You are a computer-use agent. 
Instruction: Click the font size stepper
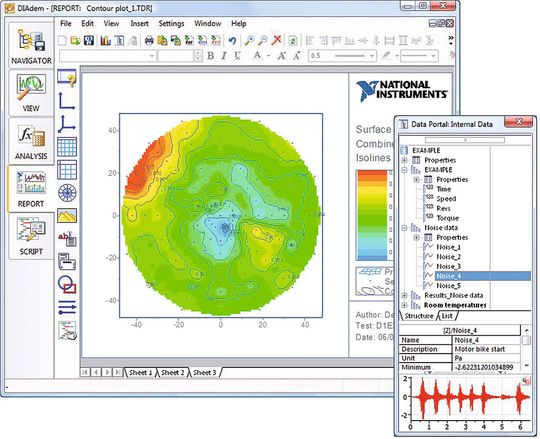click(x=198, y=56)
